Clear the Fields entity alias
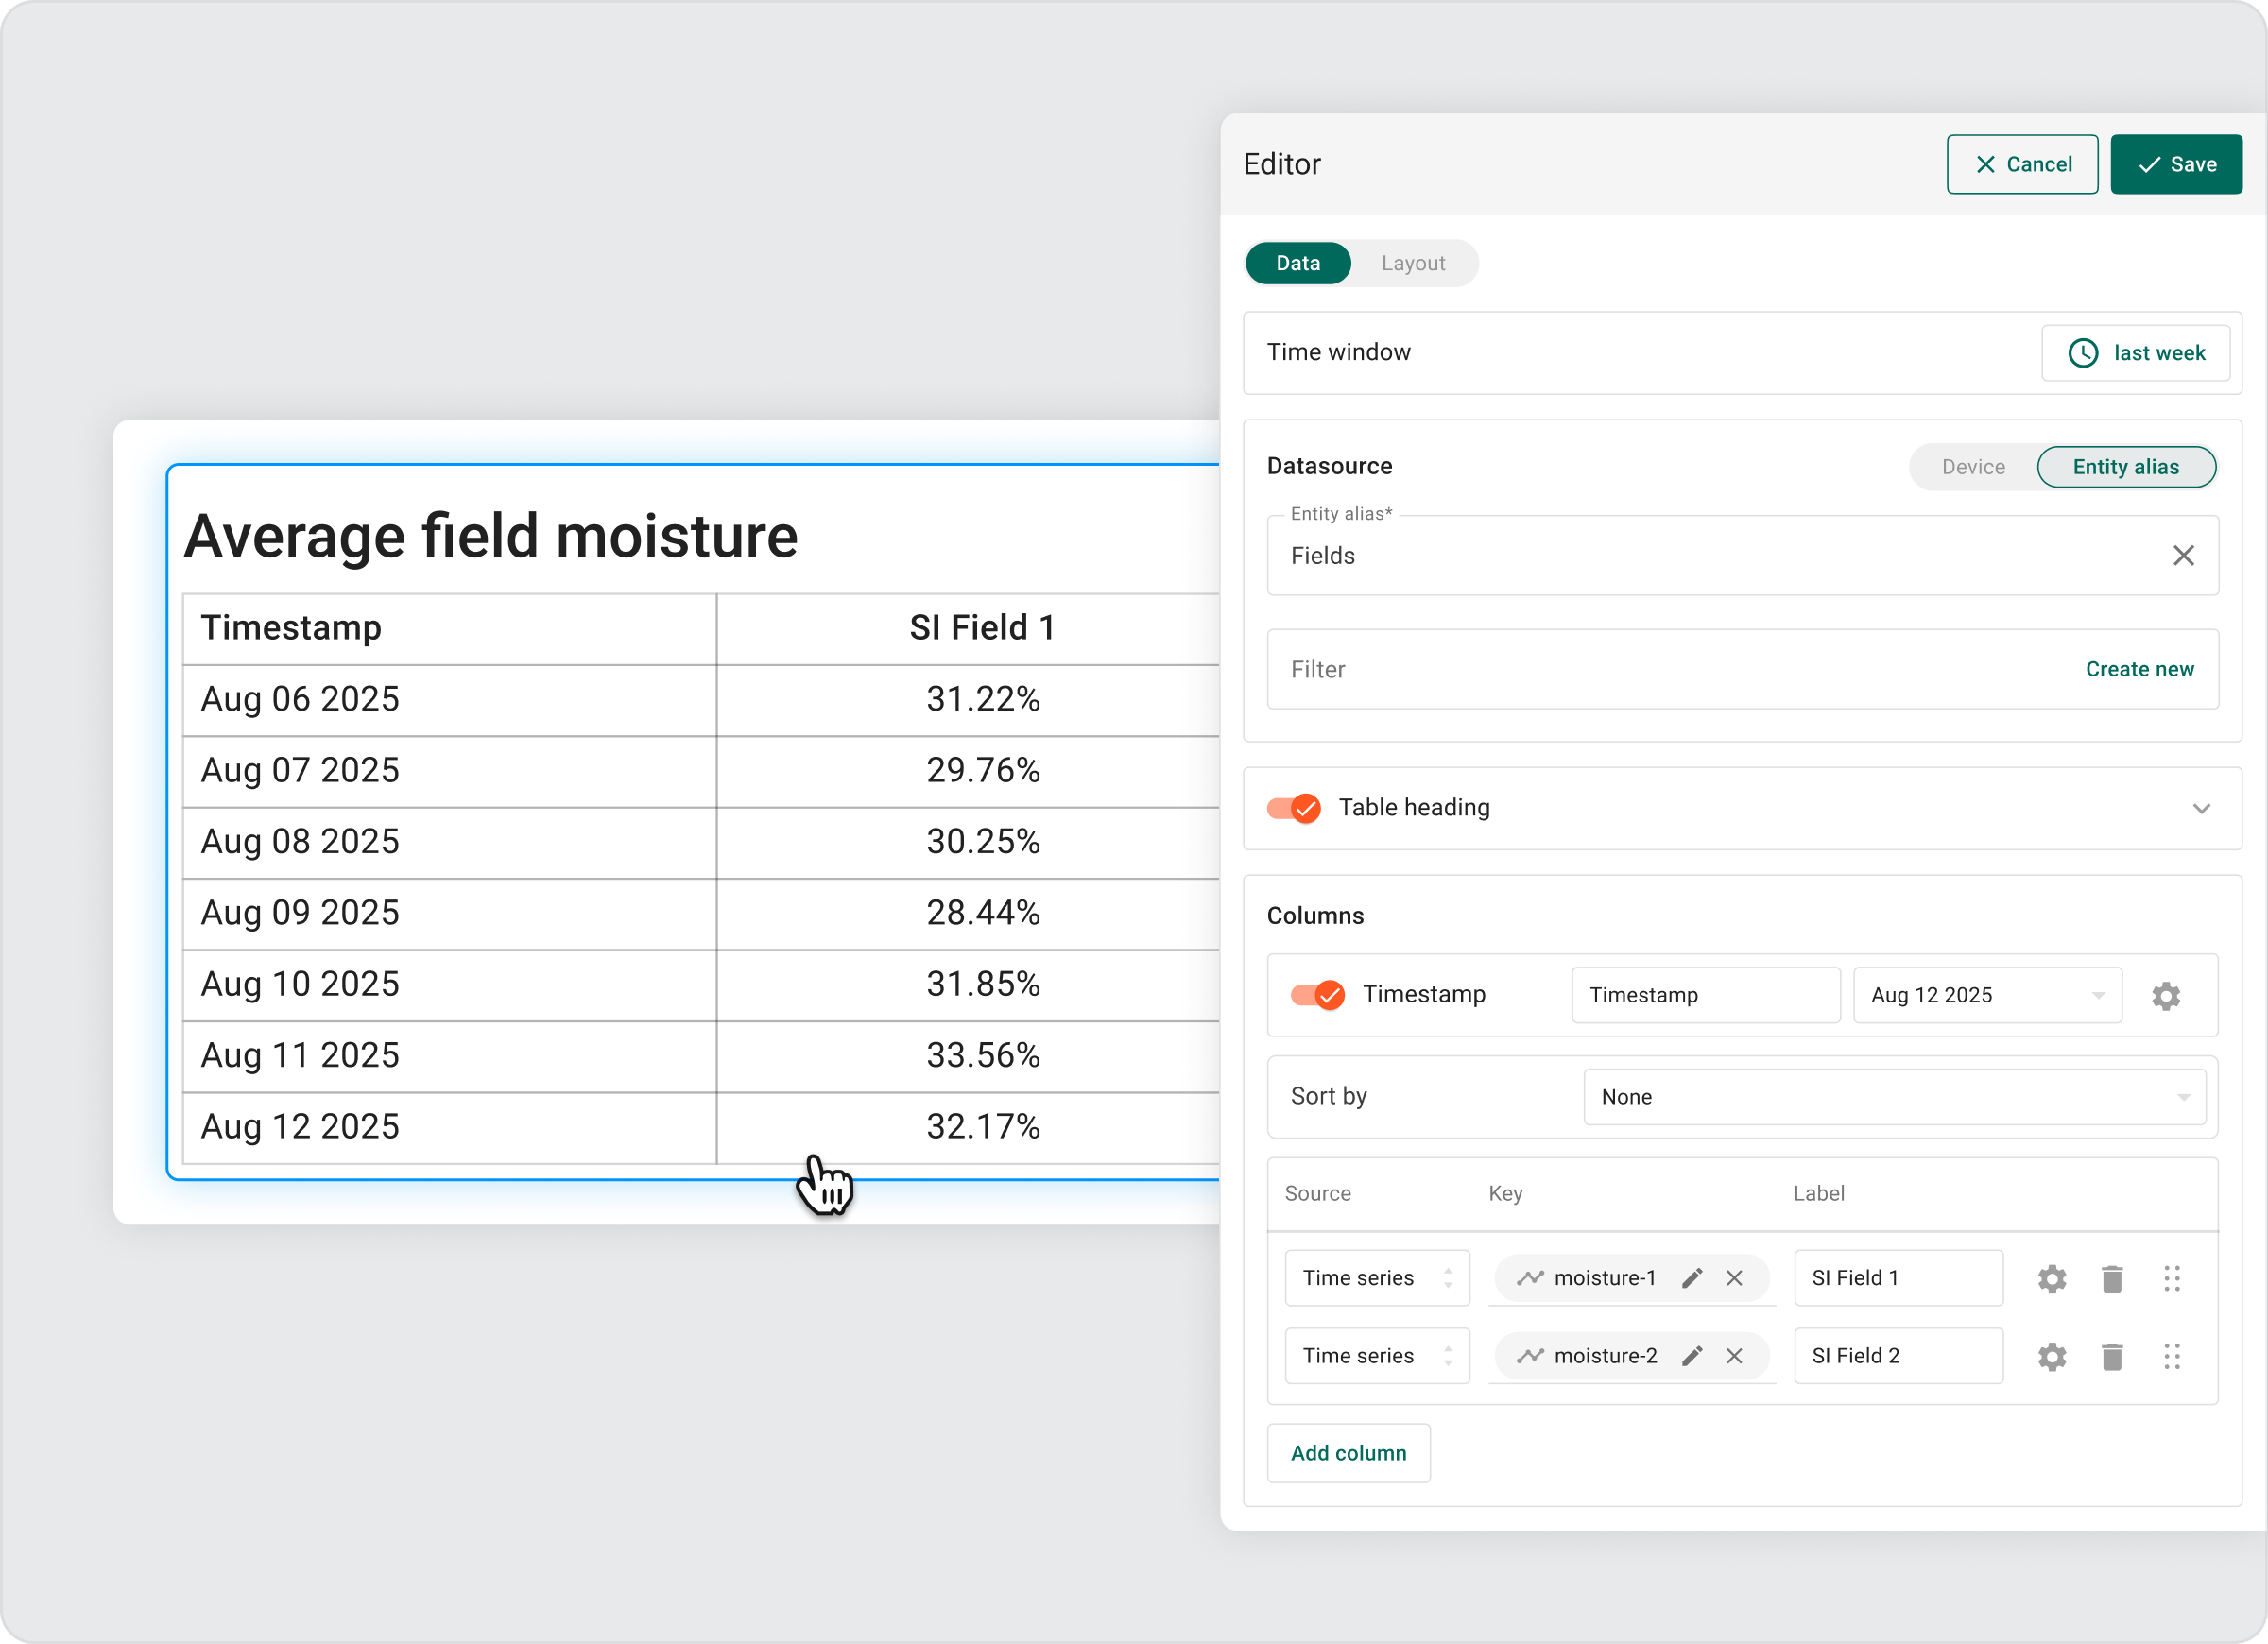Screen dimensions: 2268x1644 click(2183, 556)
